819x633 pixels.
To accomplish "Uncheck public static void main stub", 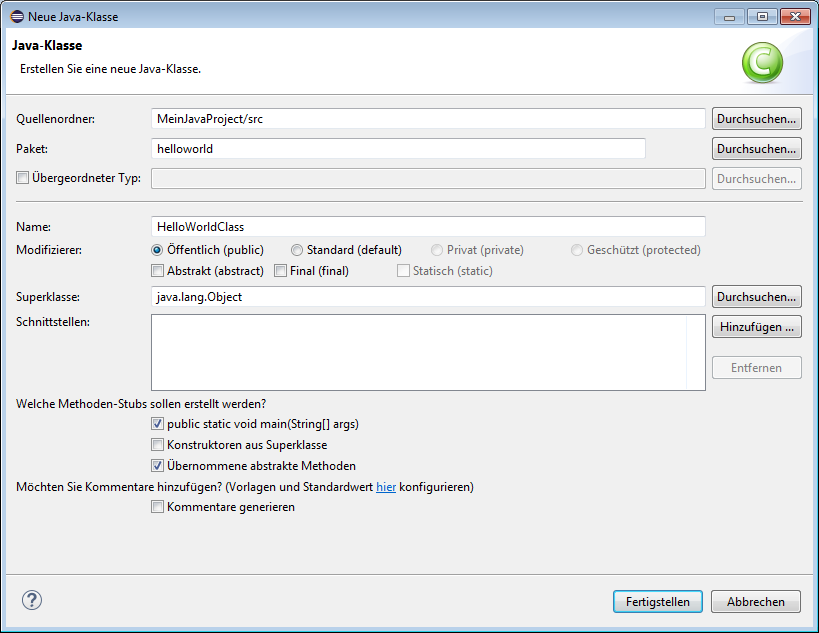I will 157,424.
